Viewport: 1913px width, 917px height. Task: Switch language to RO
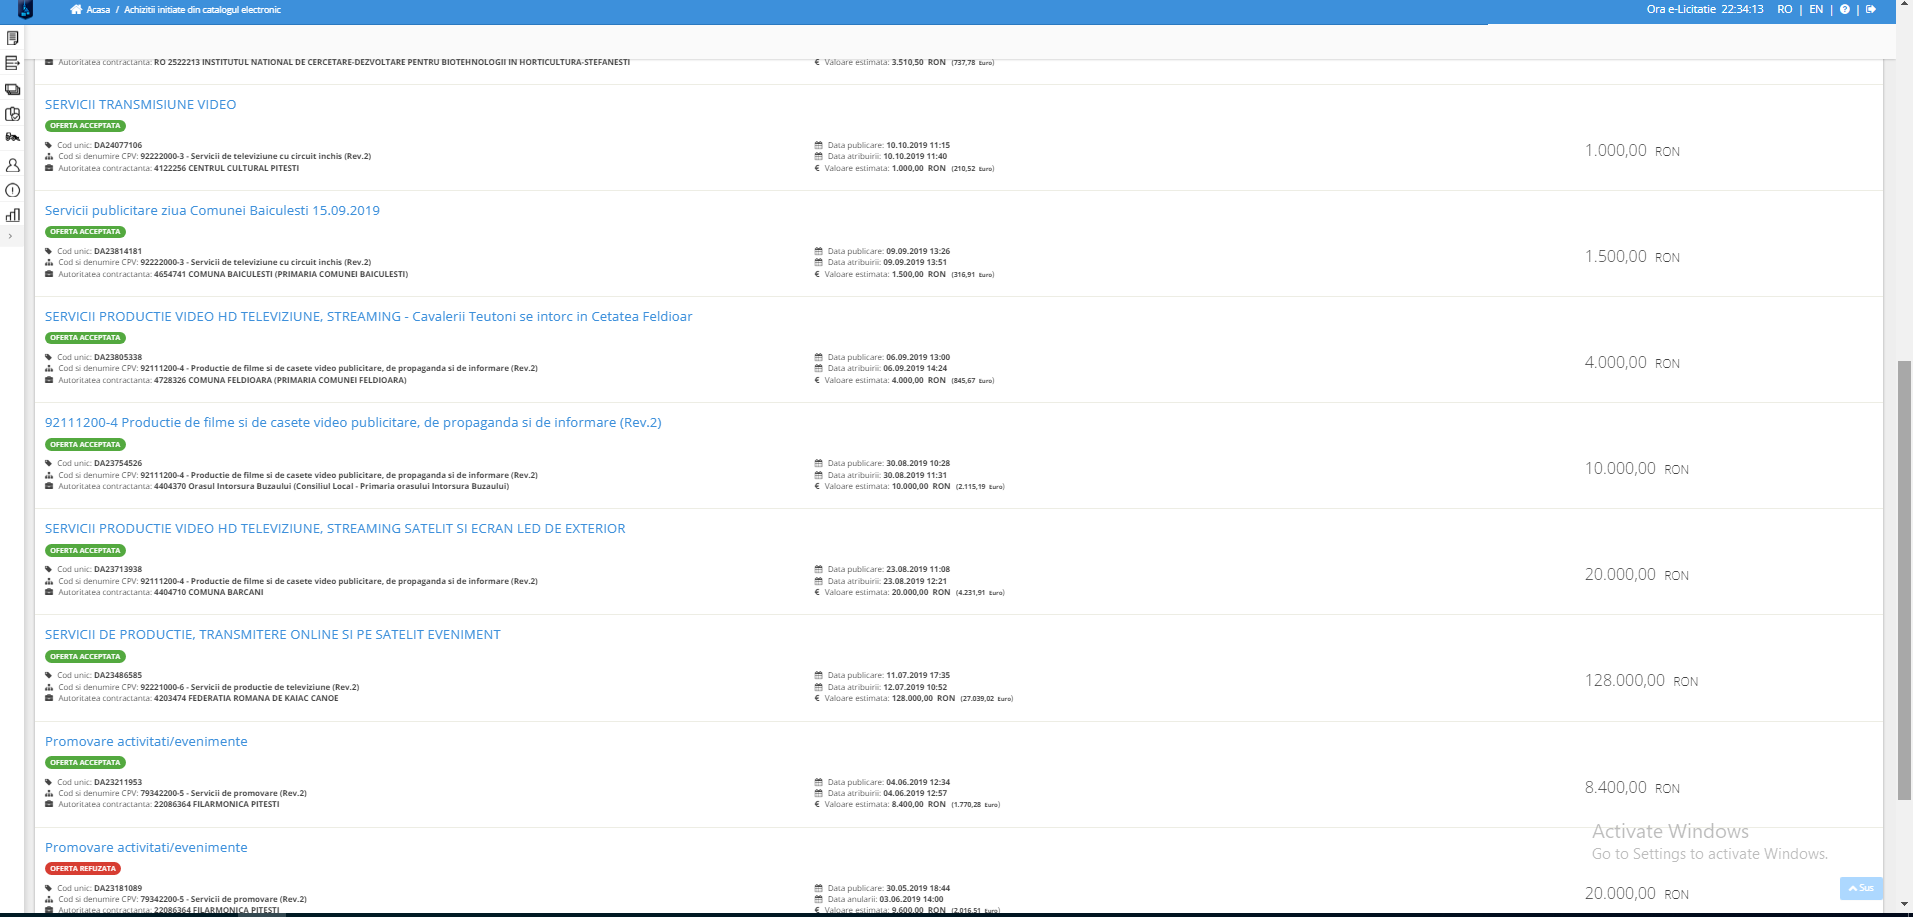[x=1784, y=10]
